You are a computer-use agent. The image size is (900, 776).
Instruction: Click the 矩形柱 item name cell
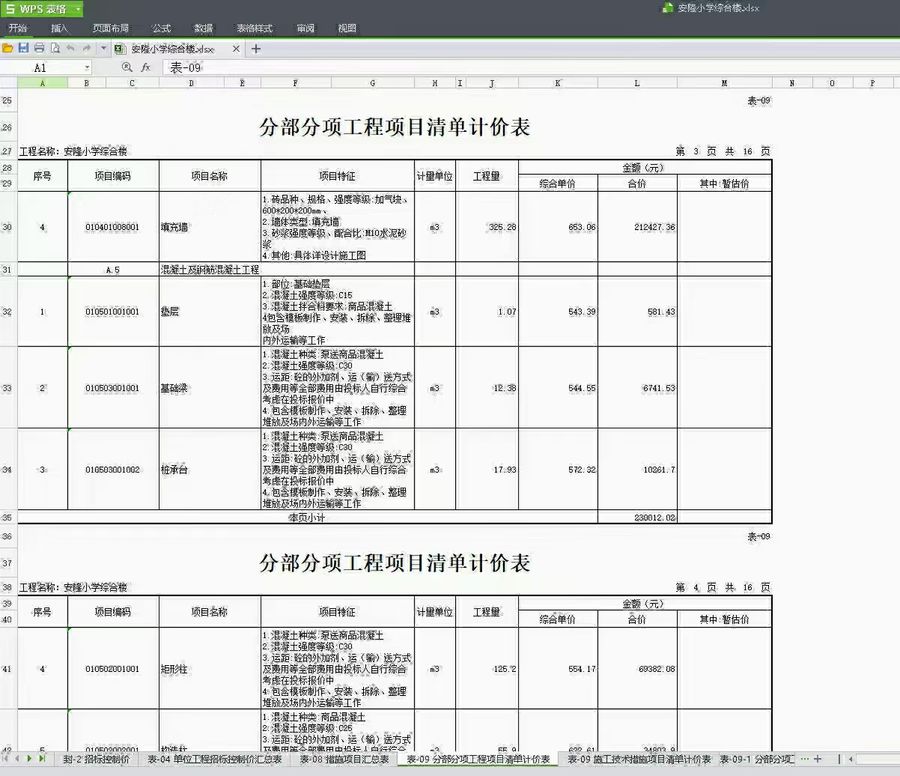[210, 669]
